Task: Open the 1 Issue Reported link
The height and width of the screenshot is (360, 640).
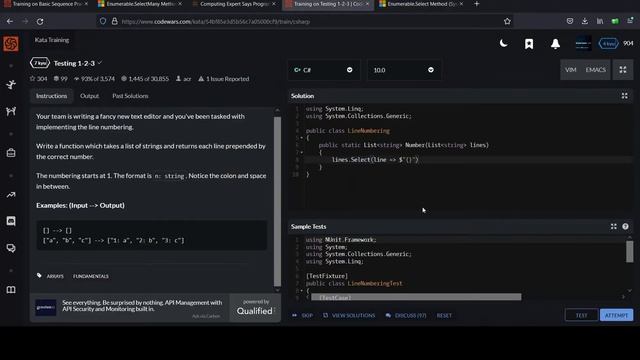Action: pos(224,79)
